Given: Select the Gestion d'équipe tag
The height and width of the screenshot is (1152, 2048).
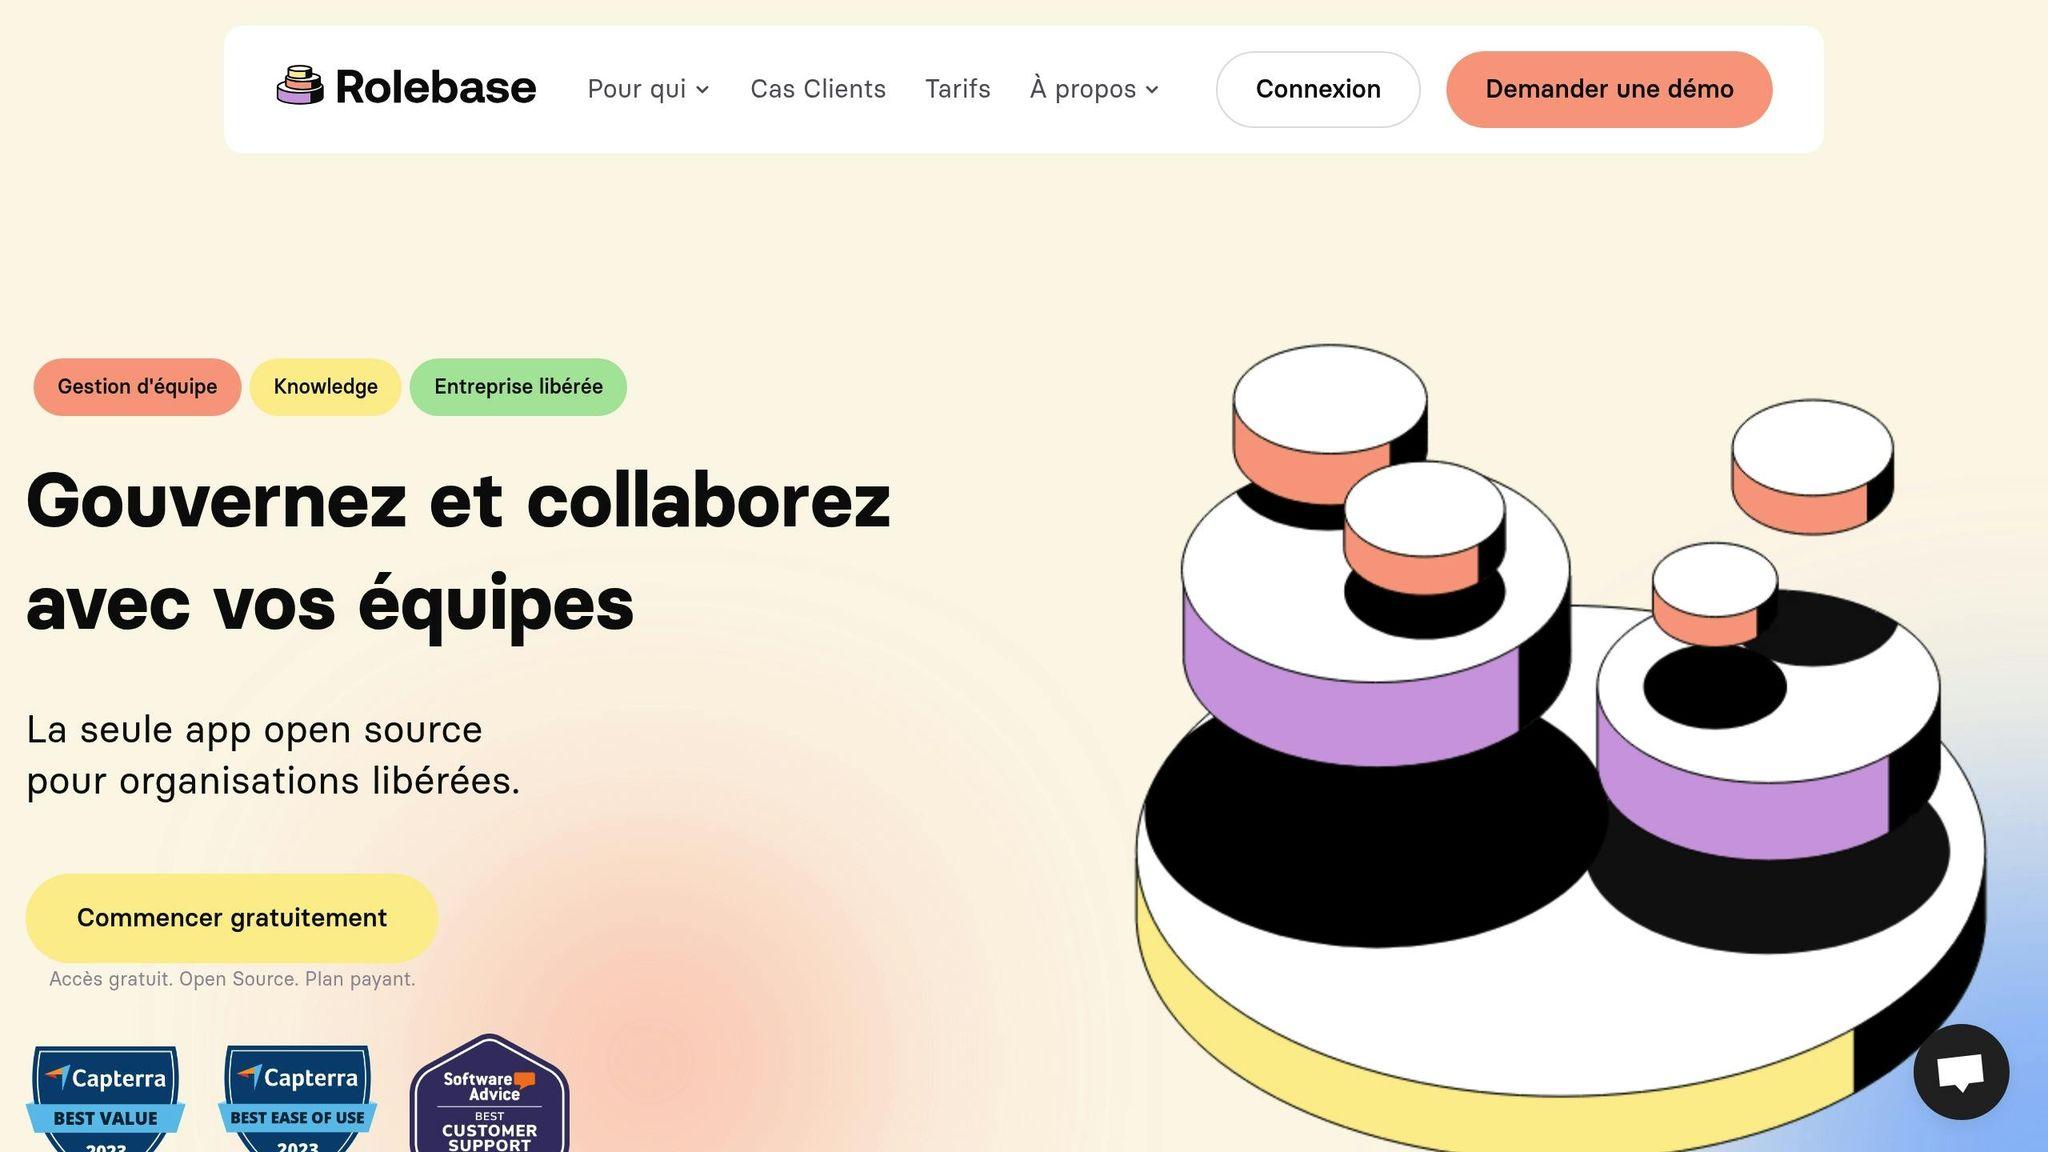Looking at the screenshot, I should click(x=137, y=387).
